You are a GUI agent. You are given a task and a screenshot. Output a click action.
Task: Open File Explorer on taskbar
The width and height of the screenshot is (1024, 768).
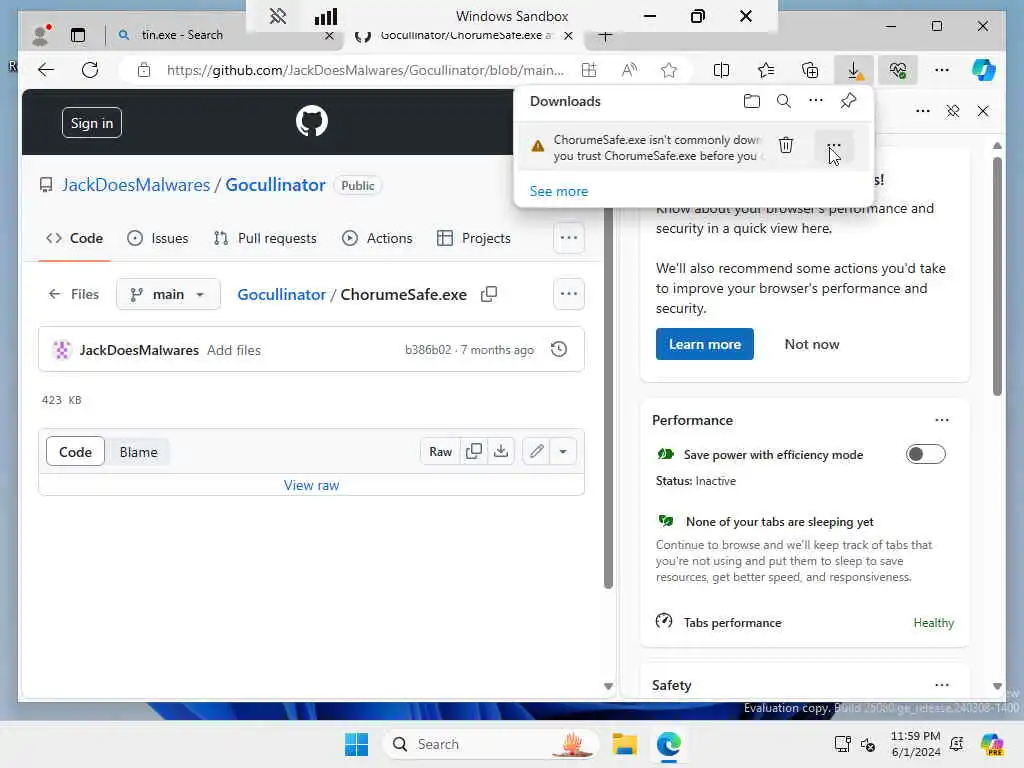point(624,744)
